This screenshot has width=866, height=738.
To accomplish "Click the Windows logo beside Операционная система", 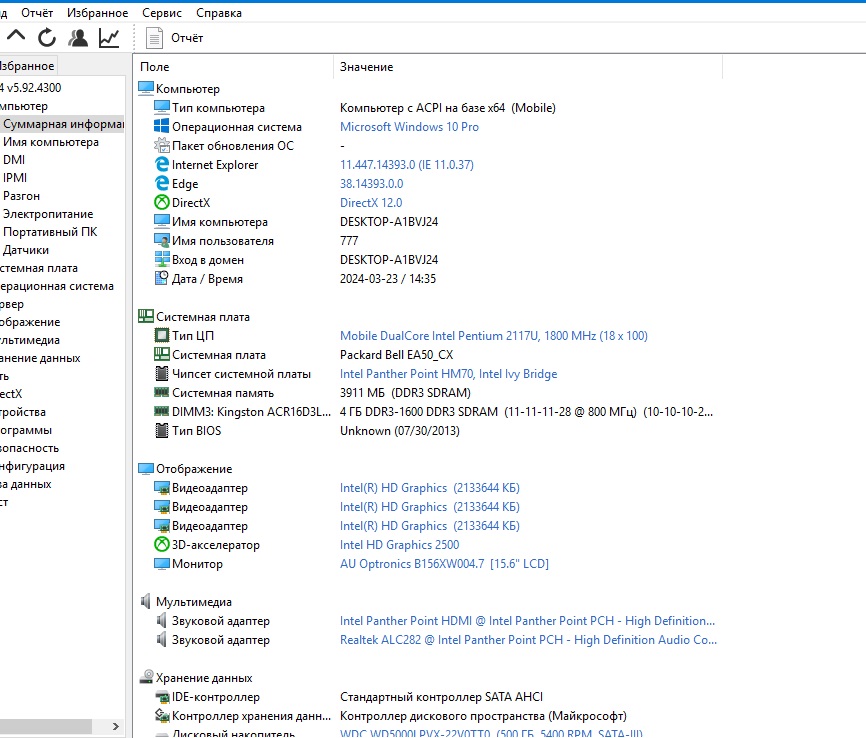I will coord(162,127).
